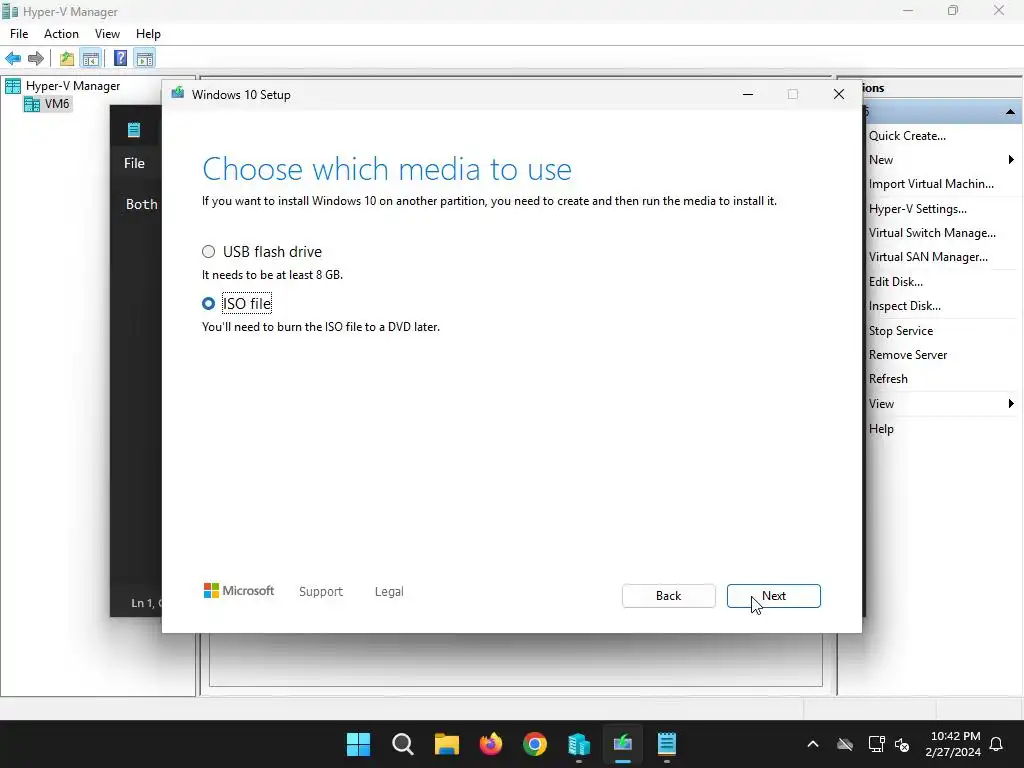Viewport: 1024px width, 768px height.
Task: Click the OneDrive cloud tray icon
Action: 845,744
